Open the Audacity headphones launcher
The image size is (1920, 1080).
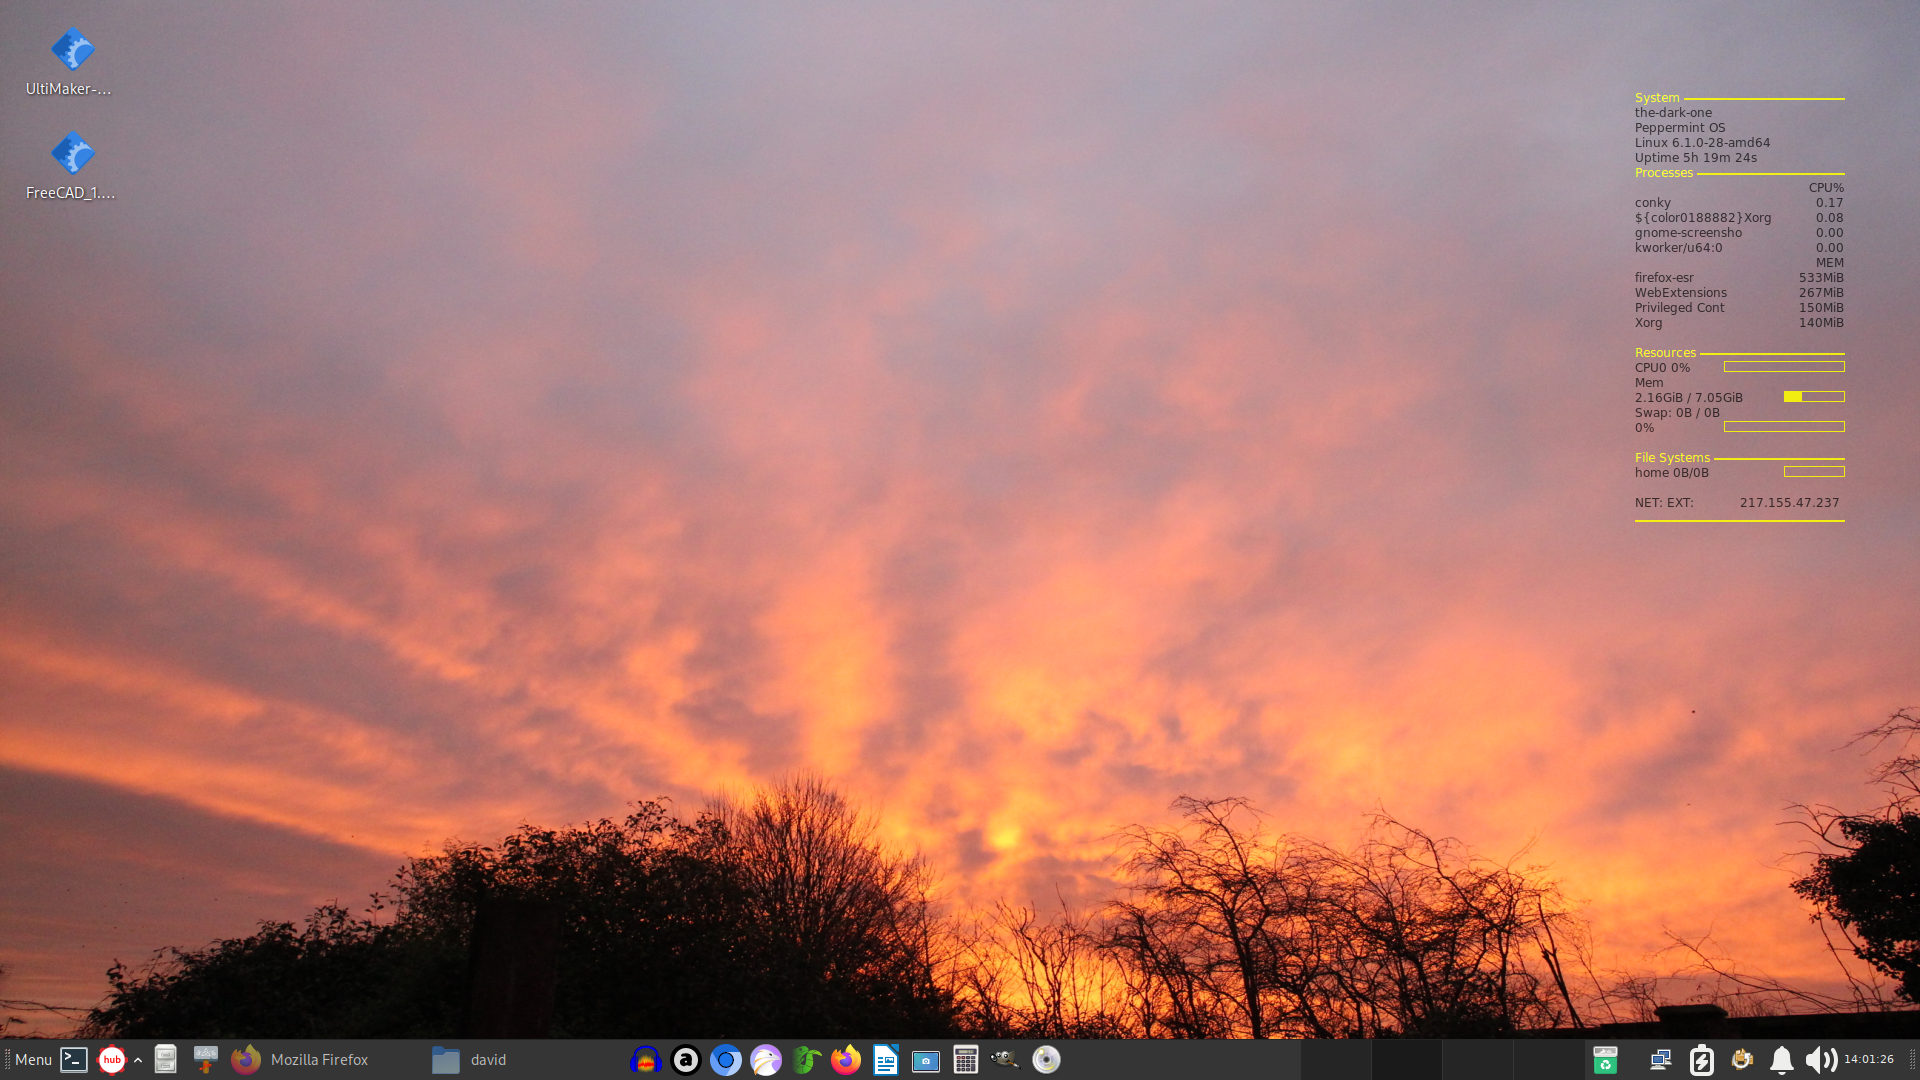(x=646, y=1060)
